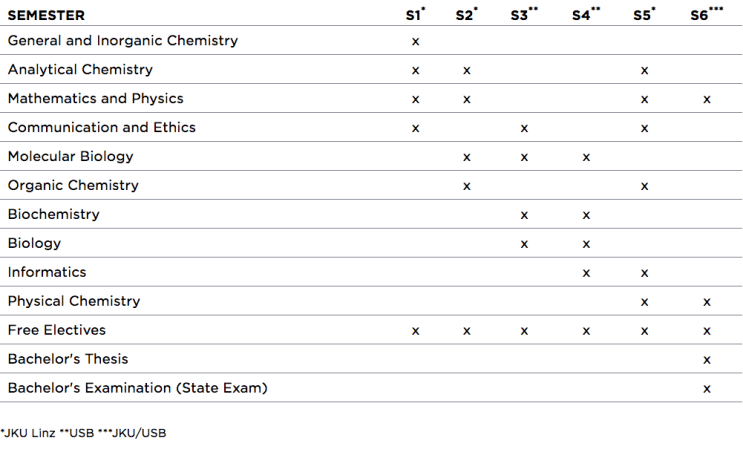Click the x for Bachelor's Thesis in S6
743x452 pixels.
(x=707, y=360)
